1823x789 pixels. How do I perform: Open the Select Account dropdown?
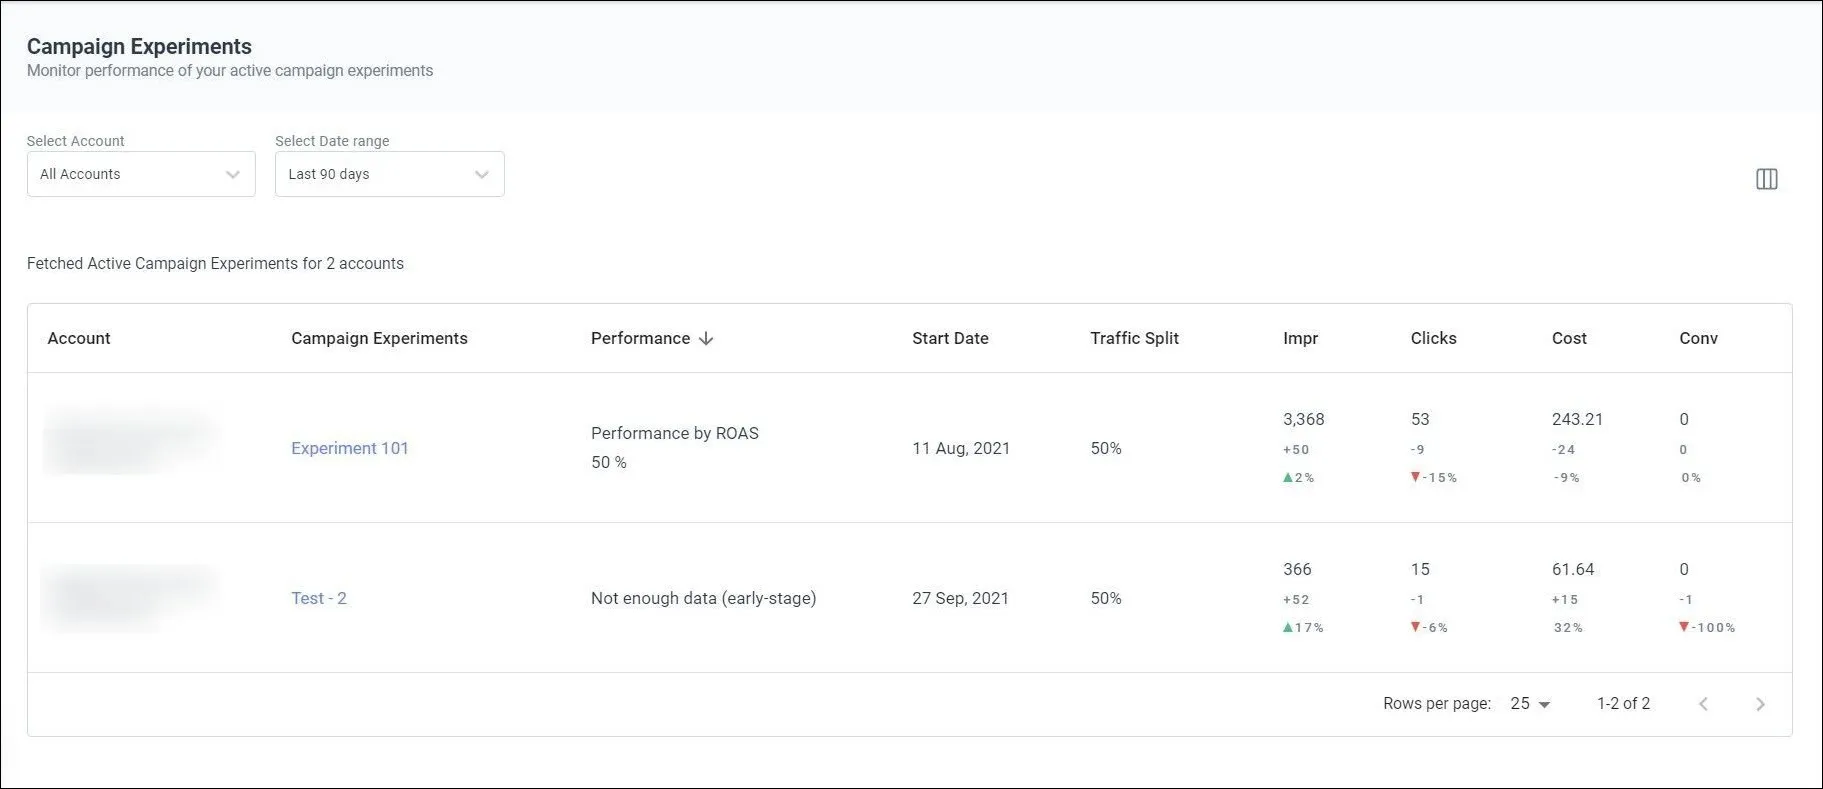point(141,174)
